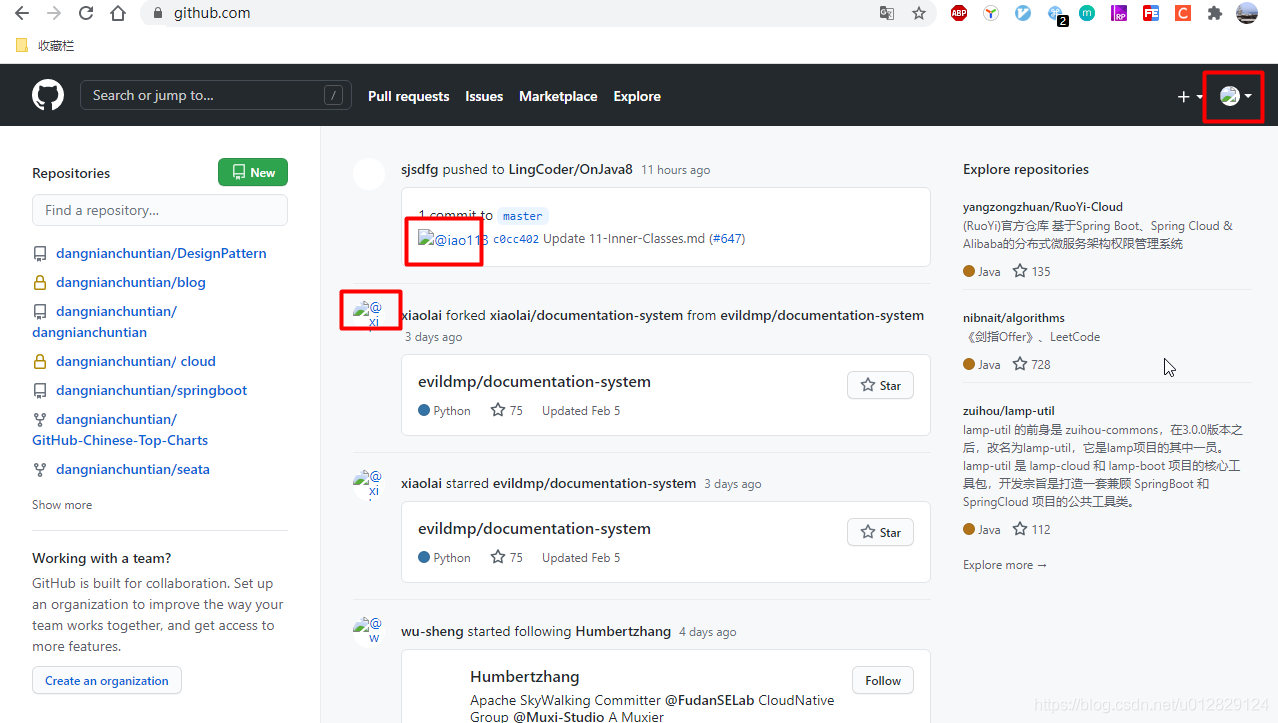Click xiaolai avatar beside forked event
This screenshot has height=723, width=1278.
(369, 316)
